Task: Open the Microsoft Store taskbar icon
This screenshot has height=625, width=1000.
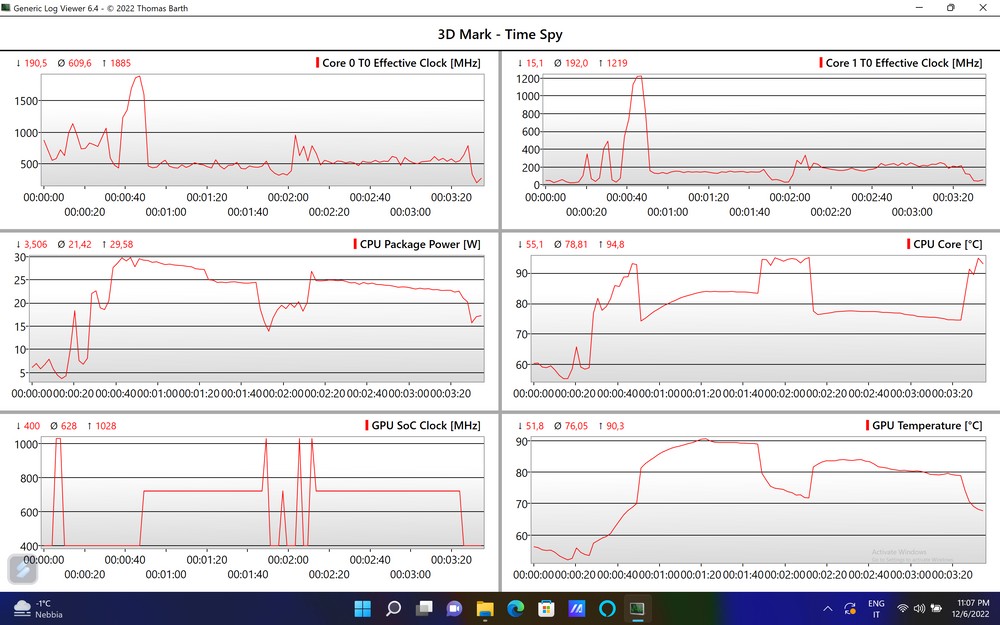Action: pyautogui.click(x=546, y=608)
